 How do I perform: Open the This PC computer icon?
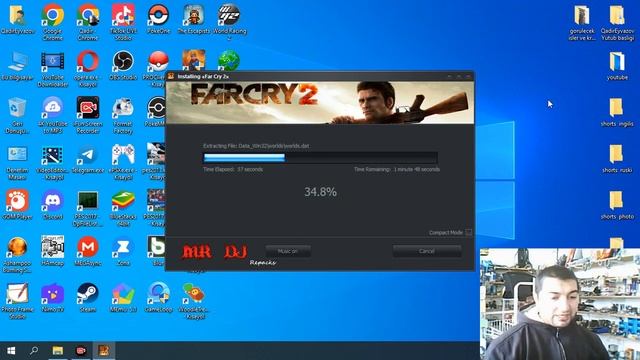[18, 66]
